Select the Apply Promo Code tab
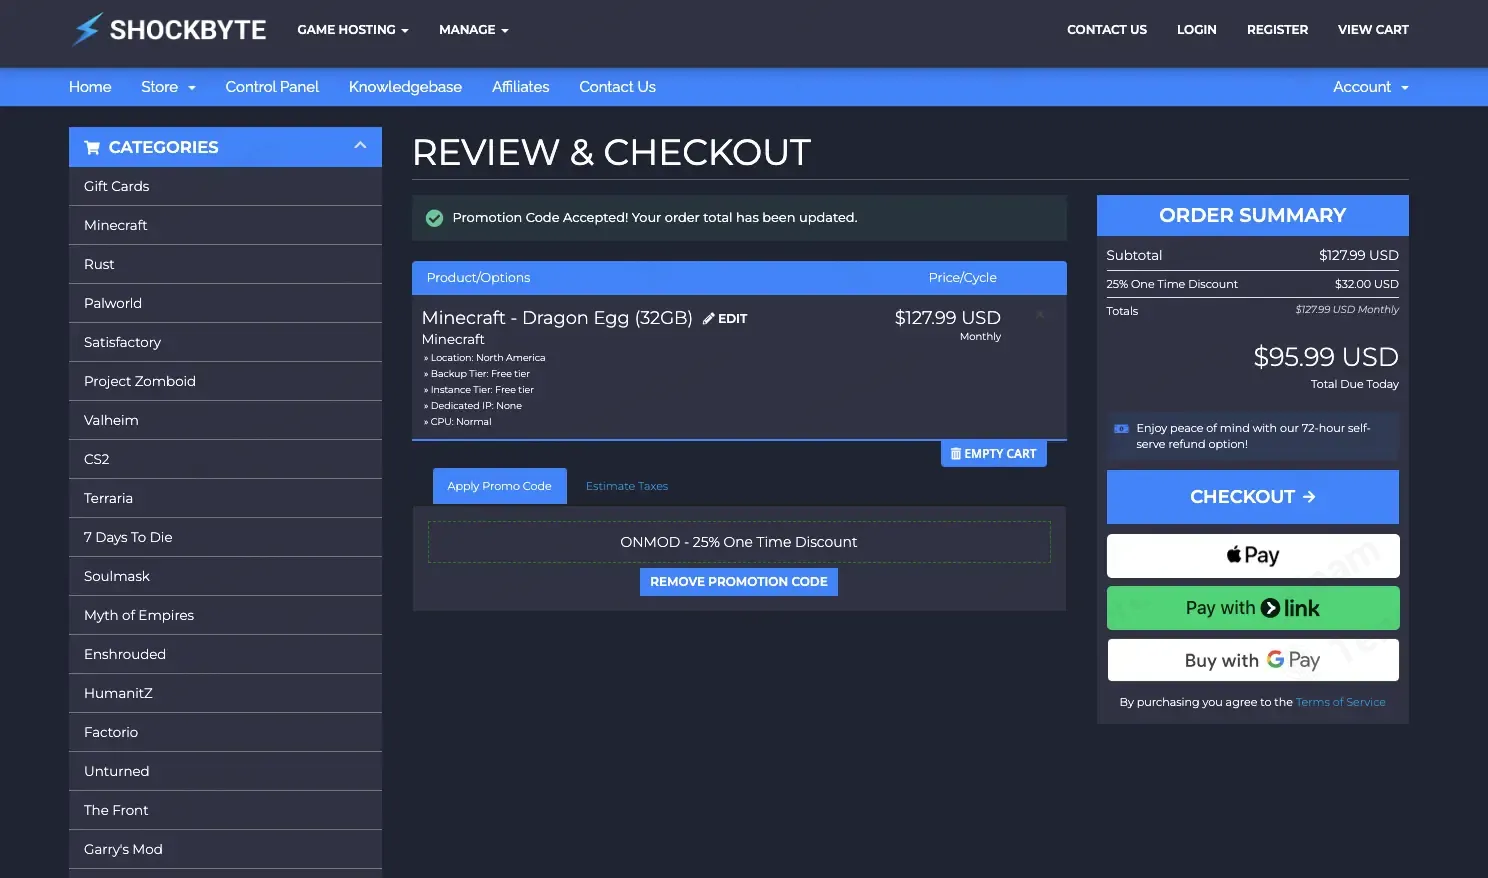This screenshot has height=878, width=1488. coord(499,486)
